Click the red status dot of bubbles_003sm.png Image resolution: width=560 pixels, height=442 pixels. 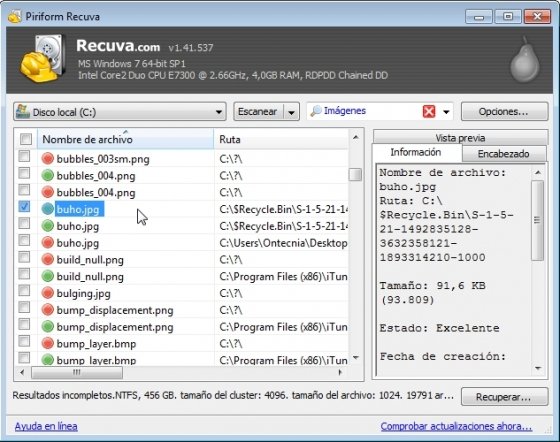(48, 159)
